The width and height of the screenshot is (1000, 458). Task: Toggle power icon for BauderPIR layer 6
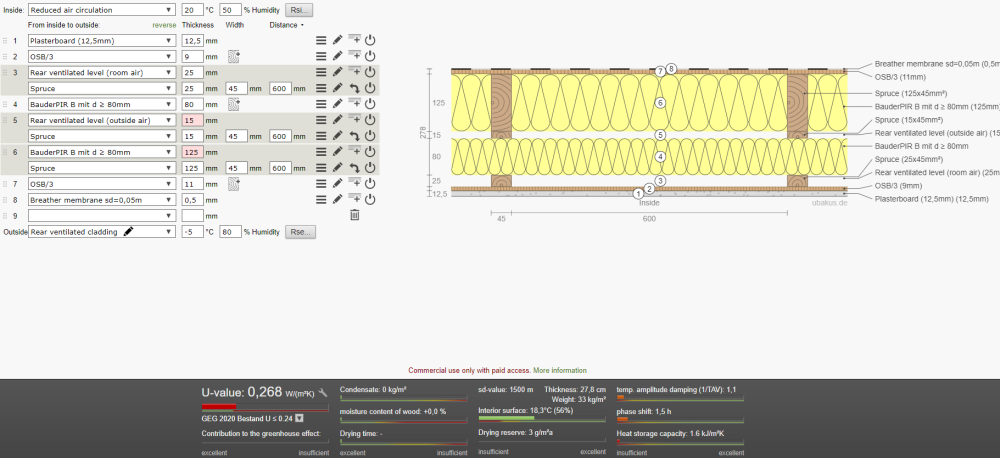(370, 152)
